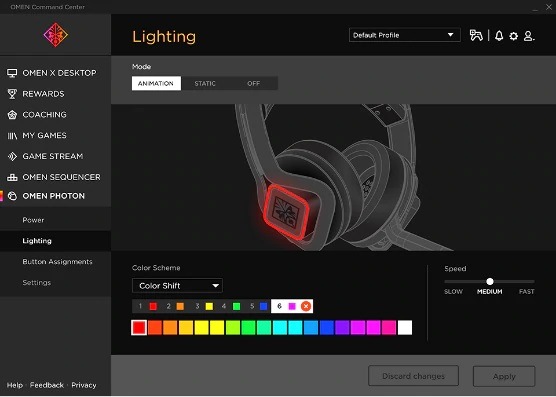Select color slot 3 (yellow)
The height and width of the screenshot is (397, 556).
point(204,306)
